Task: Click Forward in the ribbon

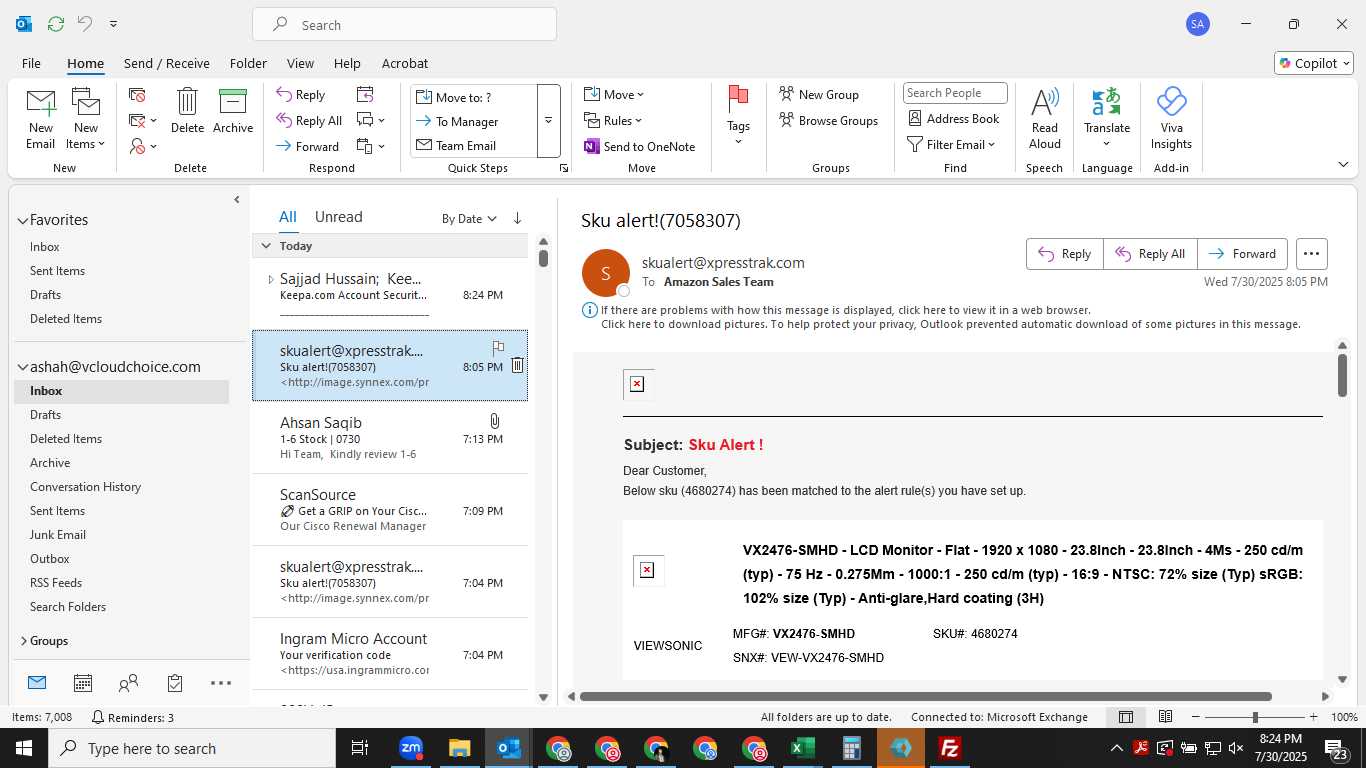Action: click(x=308, y=146)
